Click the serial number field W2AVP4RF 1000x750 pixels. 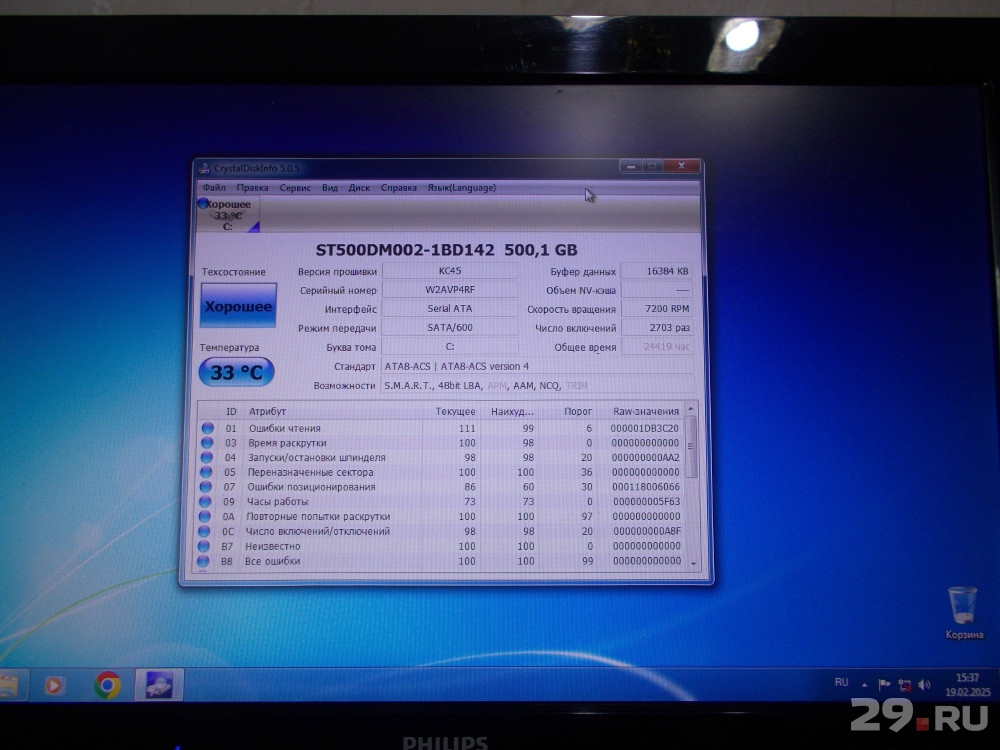[x=450, y=290]
